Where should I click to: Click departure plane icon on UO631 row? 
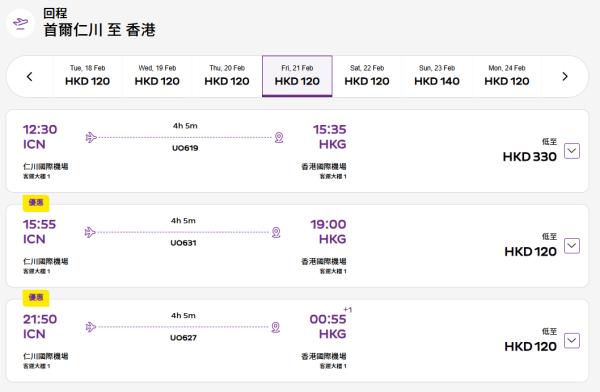(x=90, y=232)
